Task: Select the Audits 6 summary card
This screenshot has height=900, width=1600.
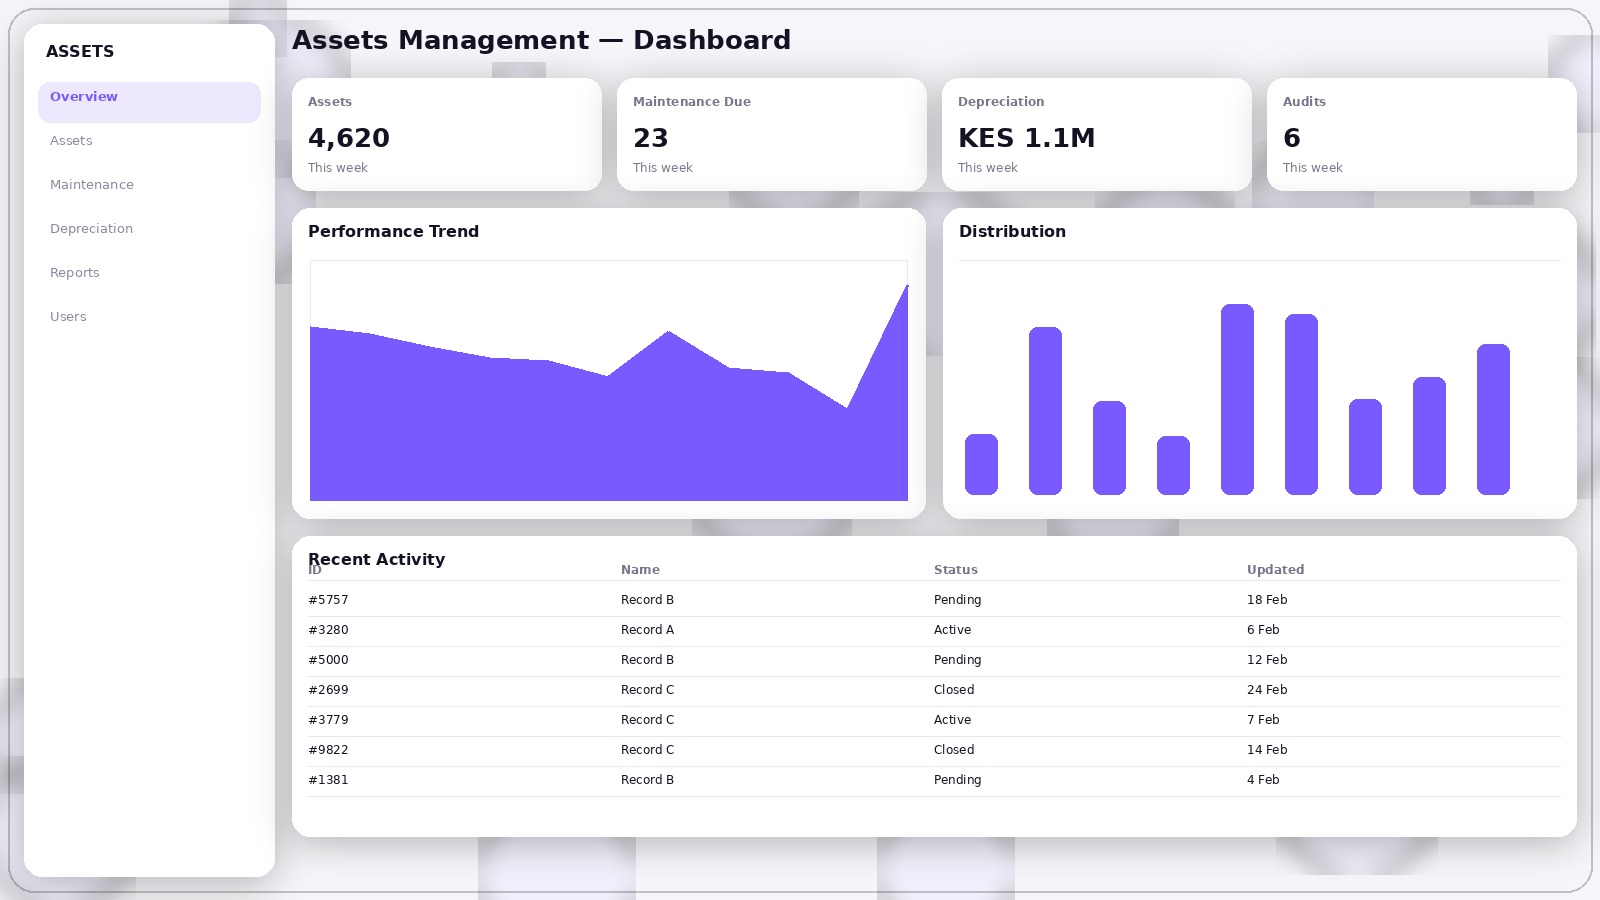Action: [x=1421, y=135]
